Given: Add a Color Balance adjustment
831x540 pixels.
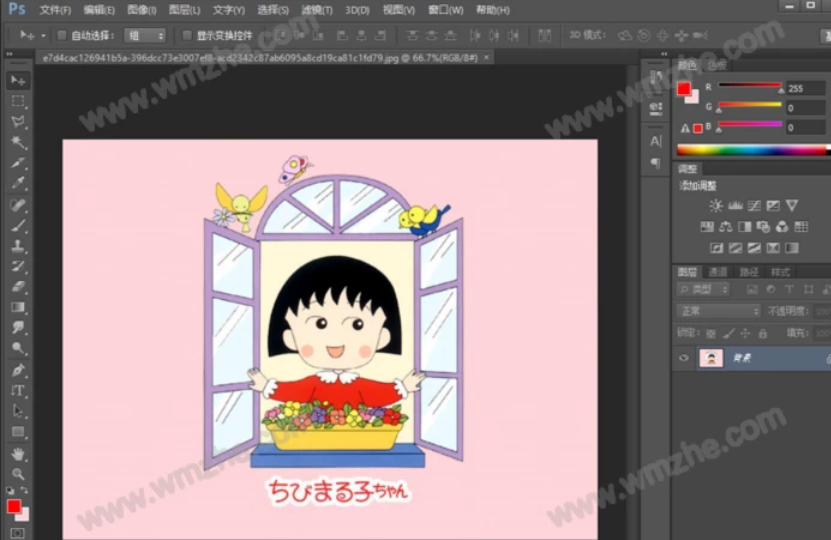Looking at the screenshot, I should click(x=726, y=227).
